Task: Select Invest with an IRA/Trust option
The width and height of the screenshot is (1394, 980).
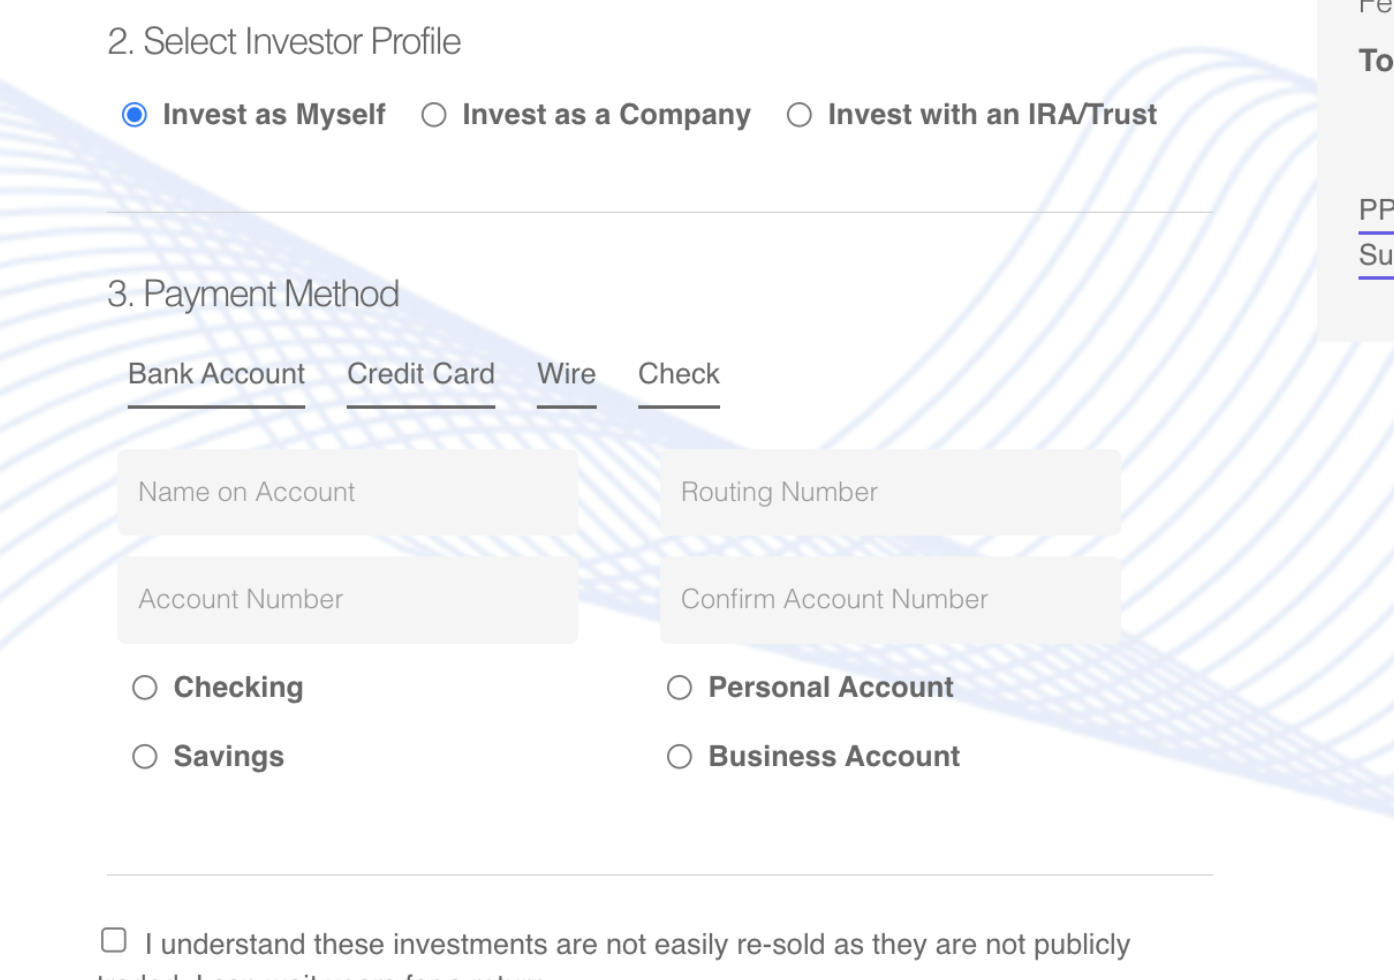Action: pyautogui.click(x=799, y=115)
